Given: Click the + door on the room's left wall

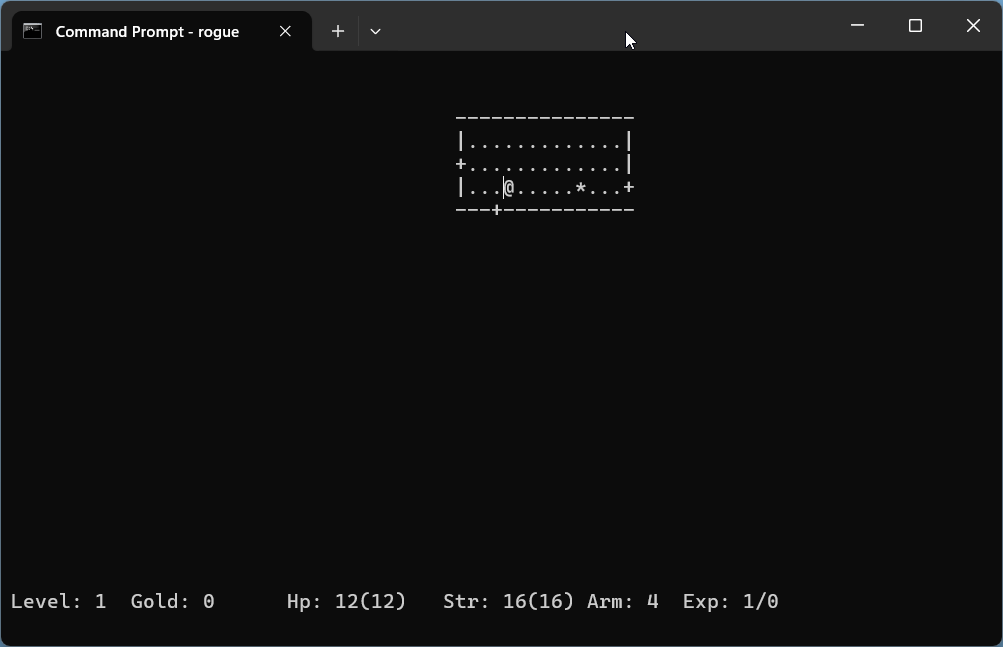Looking at the screenshot, I should pos(461,164).
